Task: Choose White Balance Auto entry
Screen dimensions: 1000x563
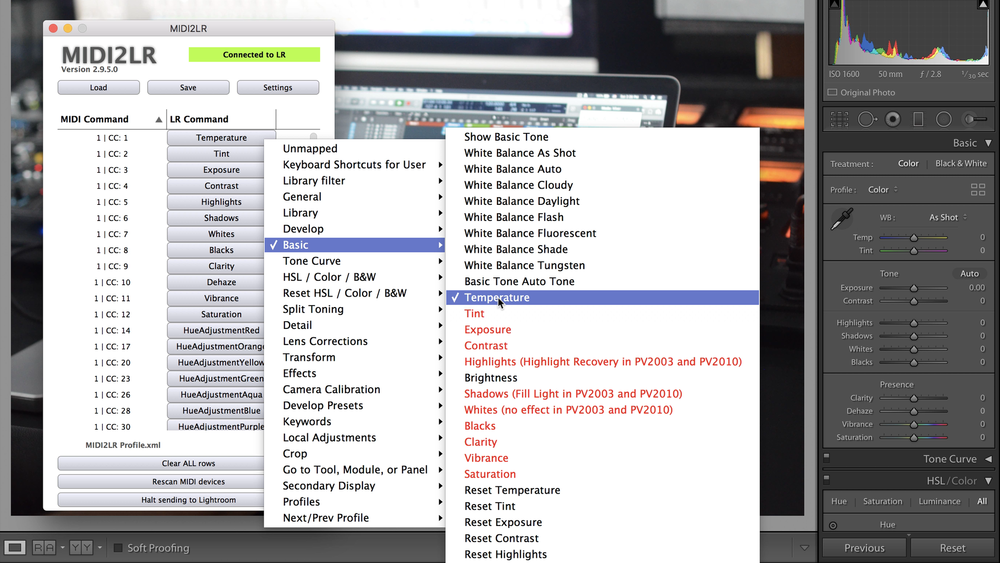Action: 603,169
